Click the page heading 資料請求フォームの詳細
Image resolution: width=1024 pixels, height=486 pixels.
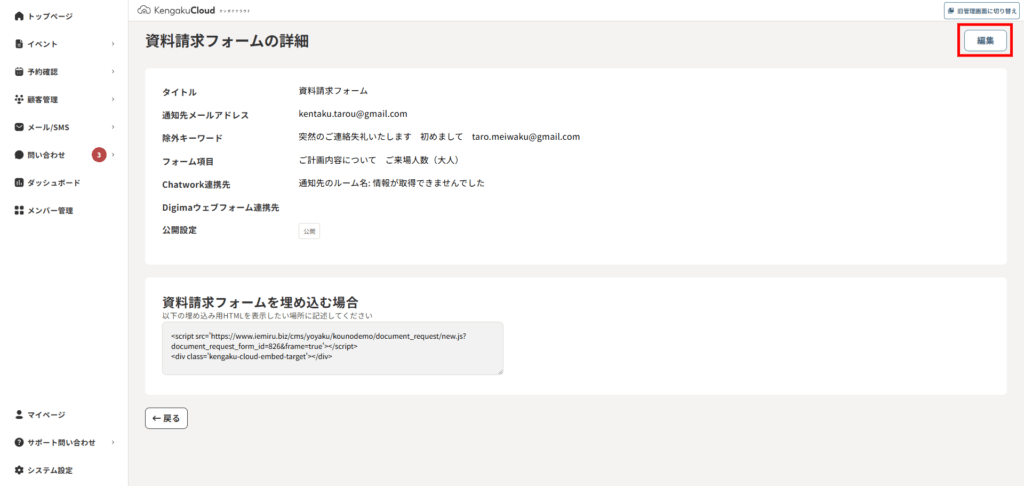tap(227, 41)
